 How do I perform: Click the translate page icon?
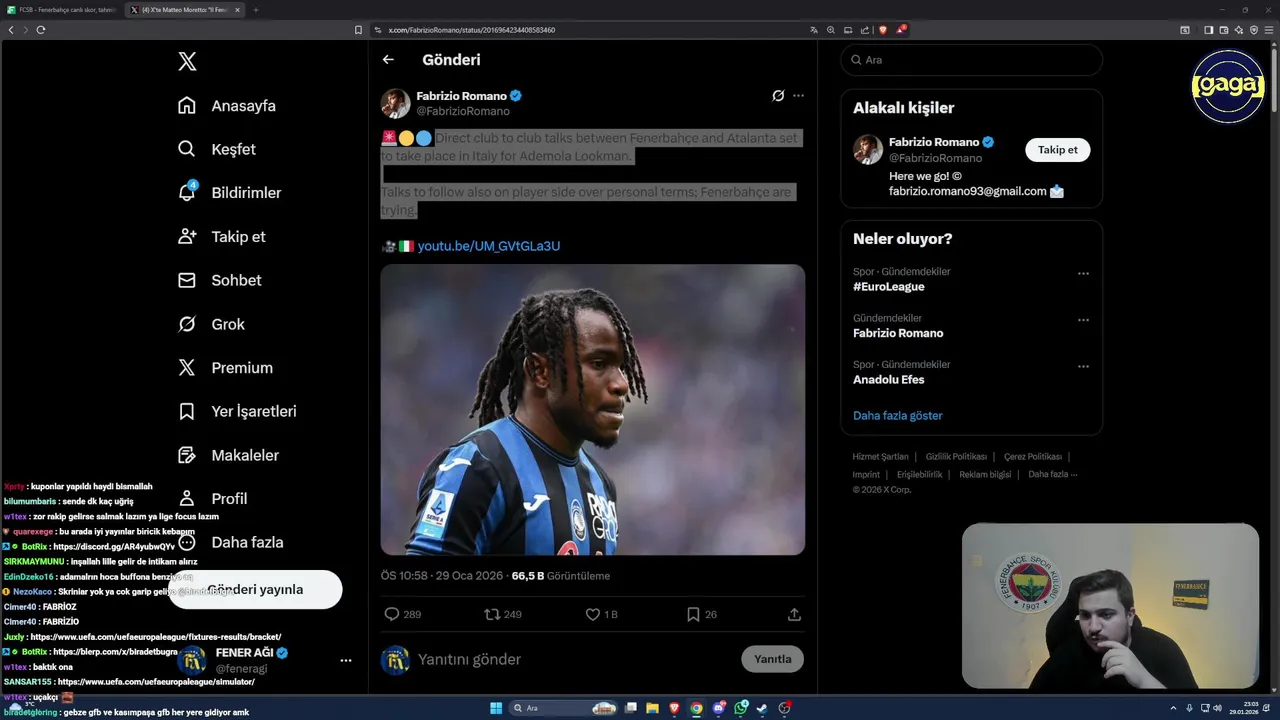click(x=814, y=30)
